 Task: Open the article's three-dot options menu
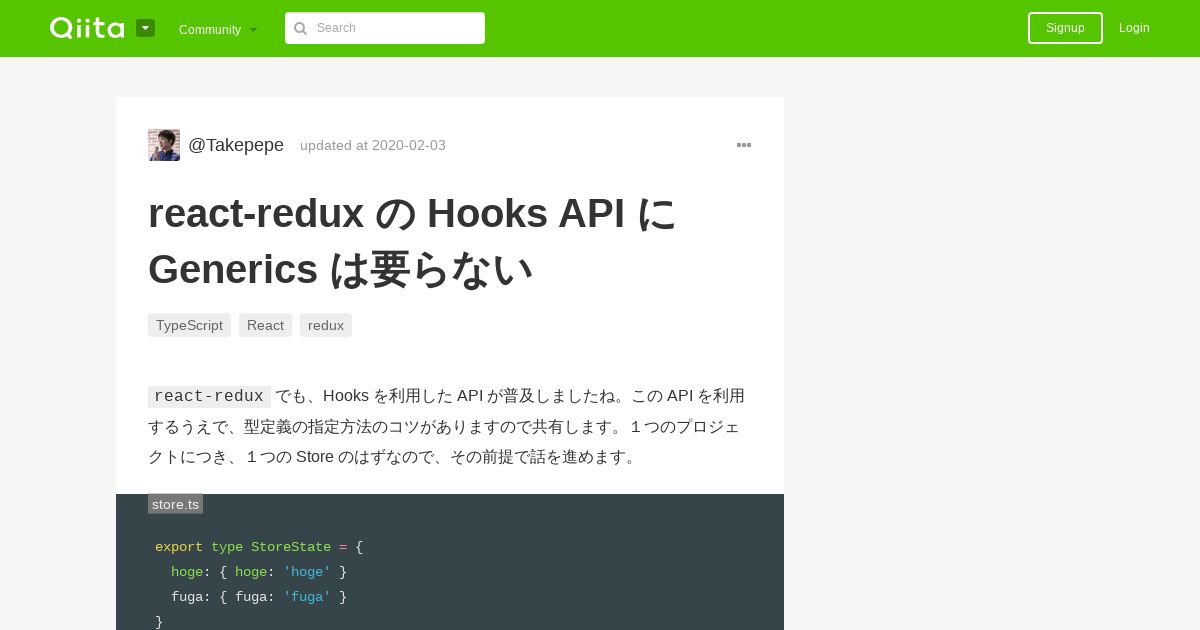coord(744,145)
